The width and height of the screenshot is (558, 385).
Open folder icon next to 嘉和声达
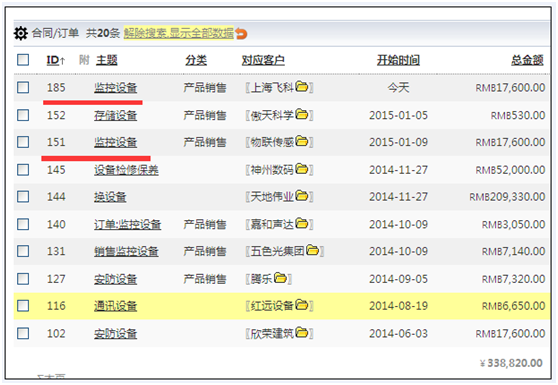(302, 223)
